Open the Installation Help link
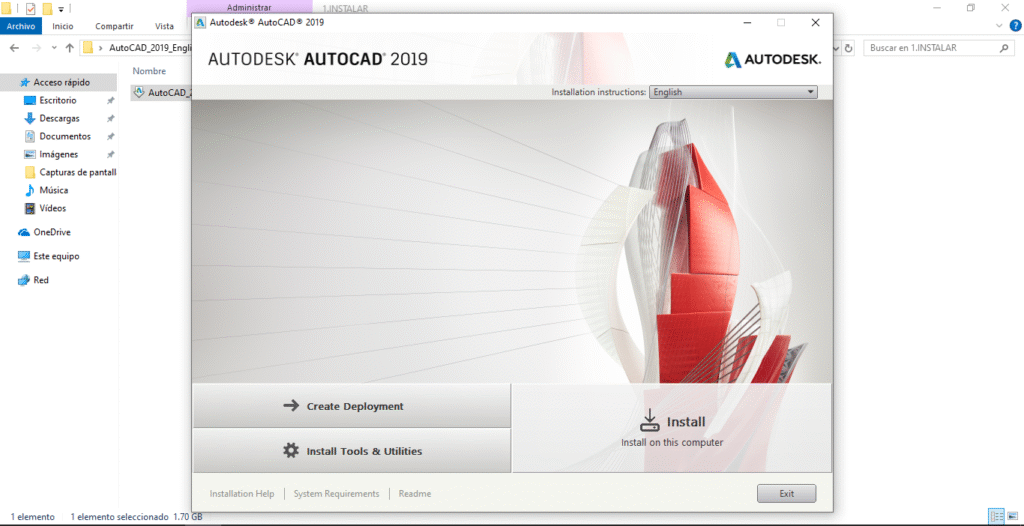The image size is (1024, 526). pyautogui.click(x=242, y=493)
